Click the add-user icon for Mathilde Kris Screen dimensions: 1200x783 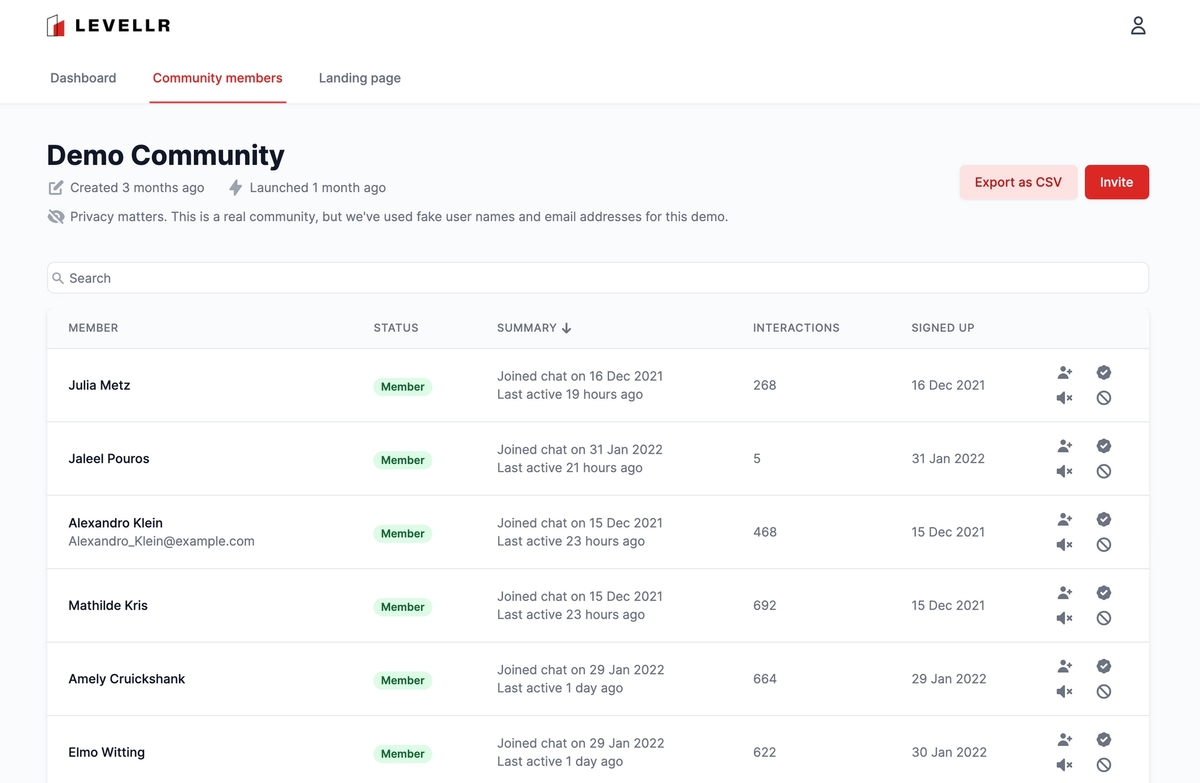coord(1065,593)
